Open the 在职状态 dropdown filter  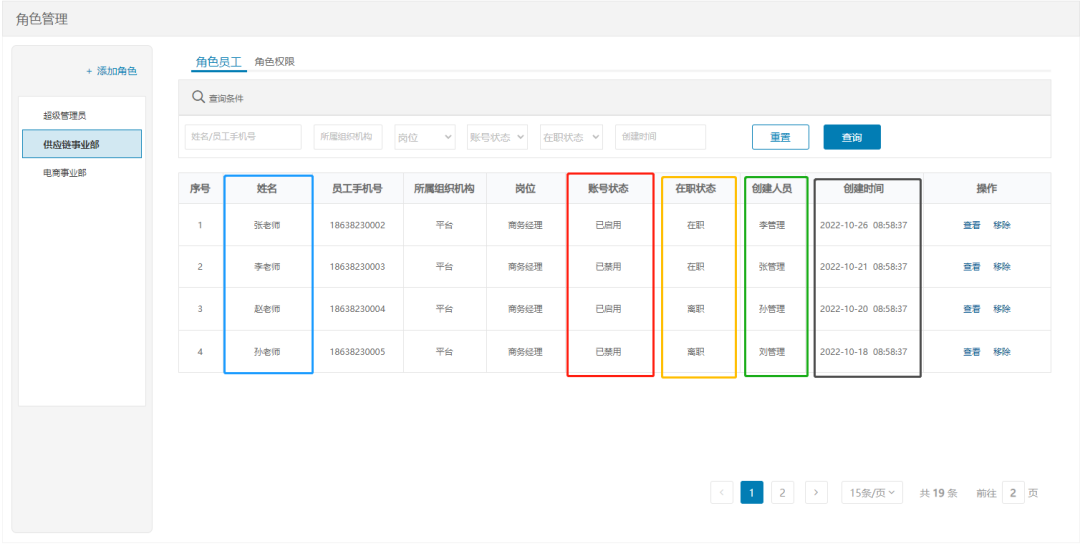[571, 137]
